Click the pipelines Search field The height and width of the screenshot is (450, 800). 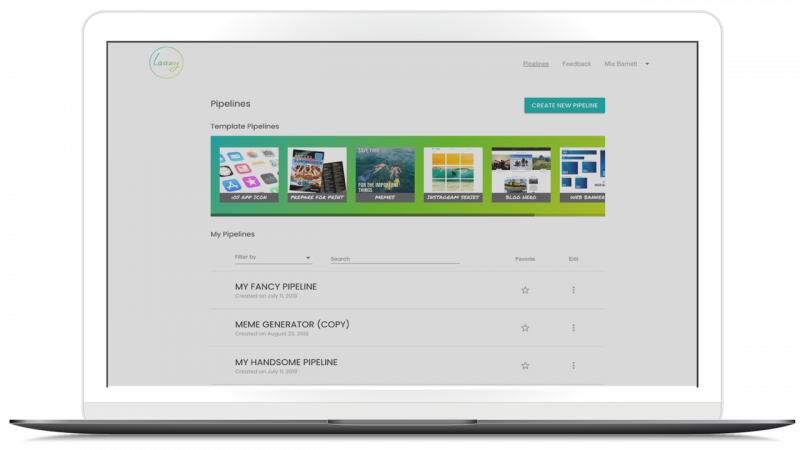tap(395, 259)
